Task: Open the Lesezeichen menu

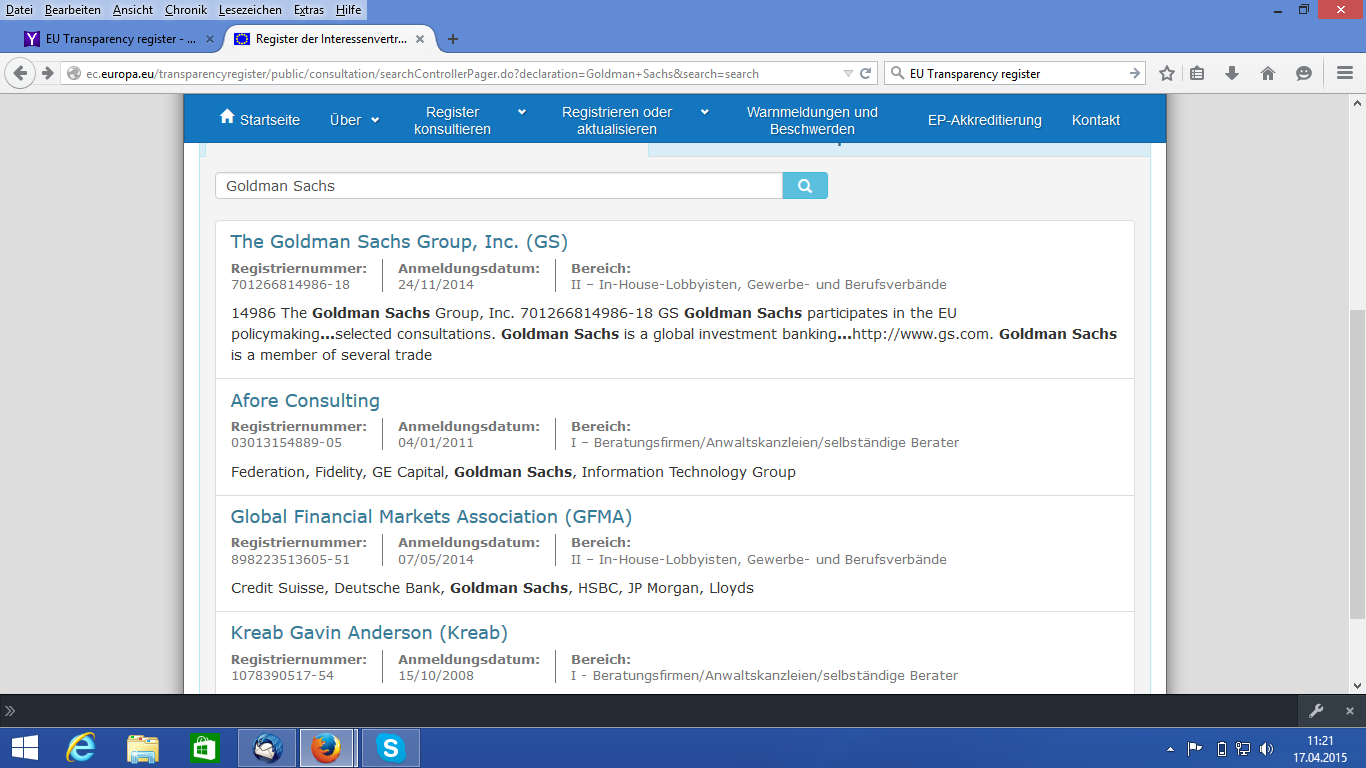Action: tap(252, 9)
